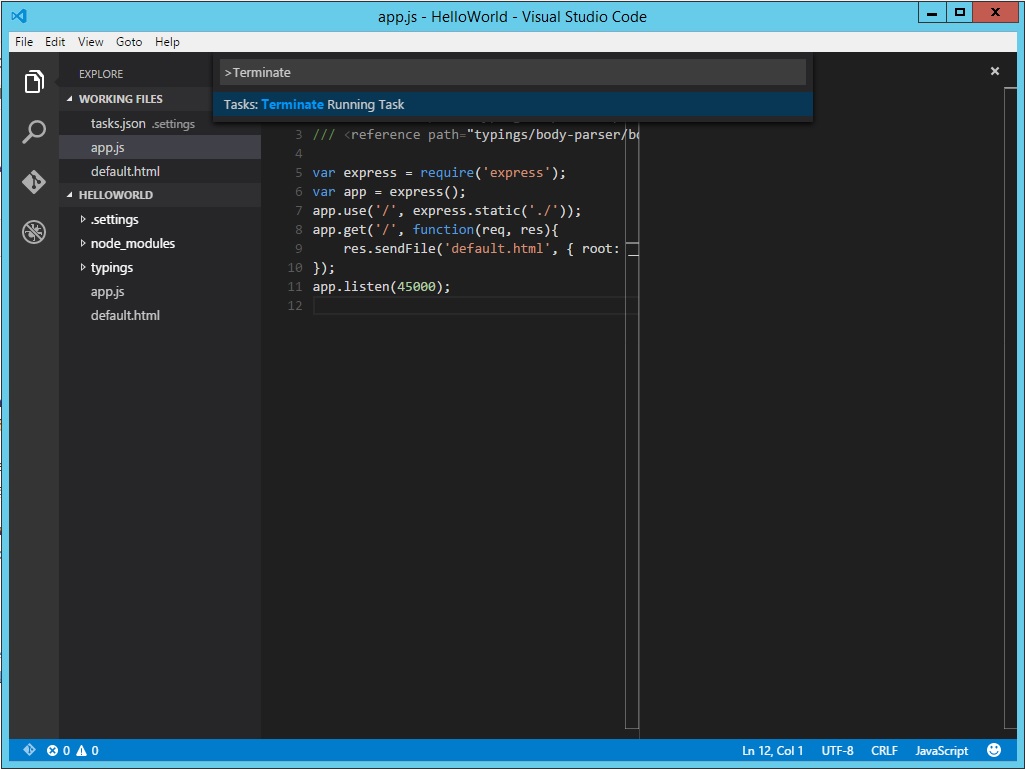Maximize the Visual Studio Code window
This screenshot has width=1025, height=769.
[x=960, y=12]
